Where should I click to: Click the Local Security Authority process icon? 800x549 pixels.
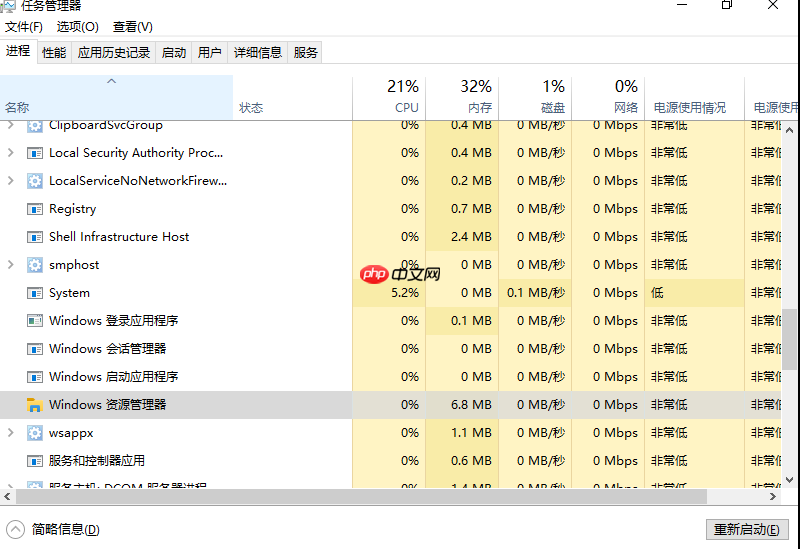coord(35,153)
